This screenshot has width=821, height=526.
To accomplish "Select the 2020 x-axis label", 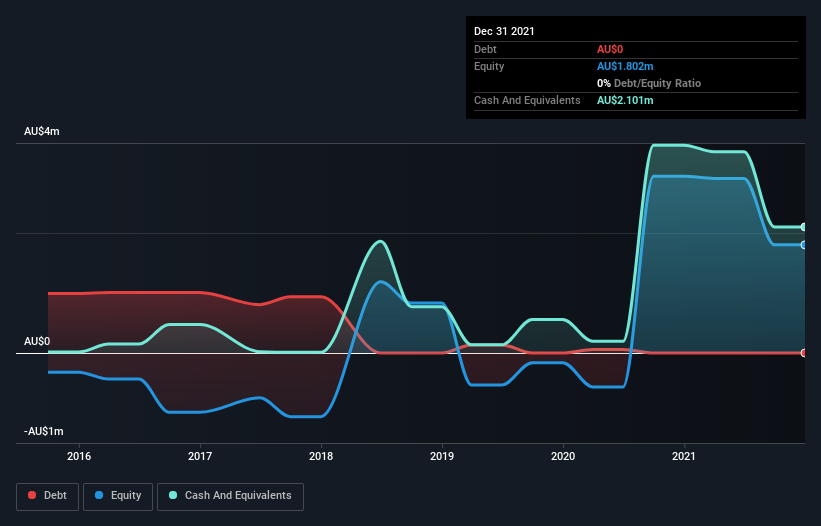I will 563,456.
